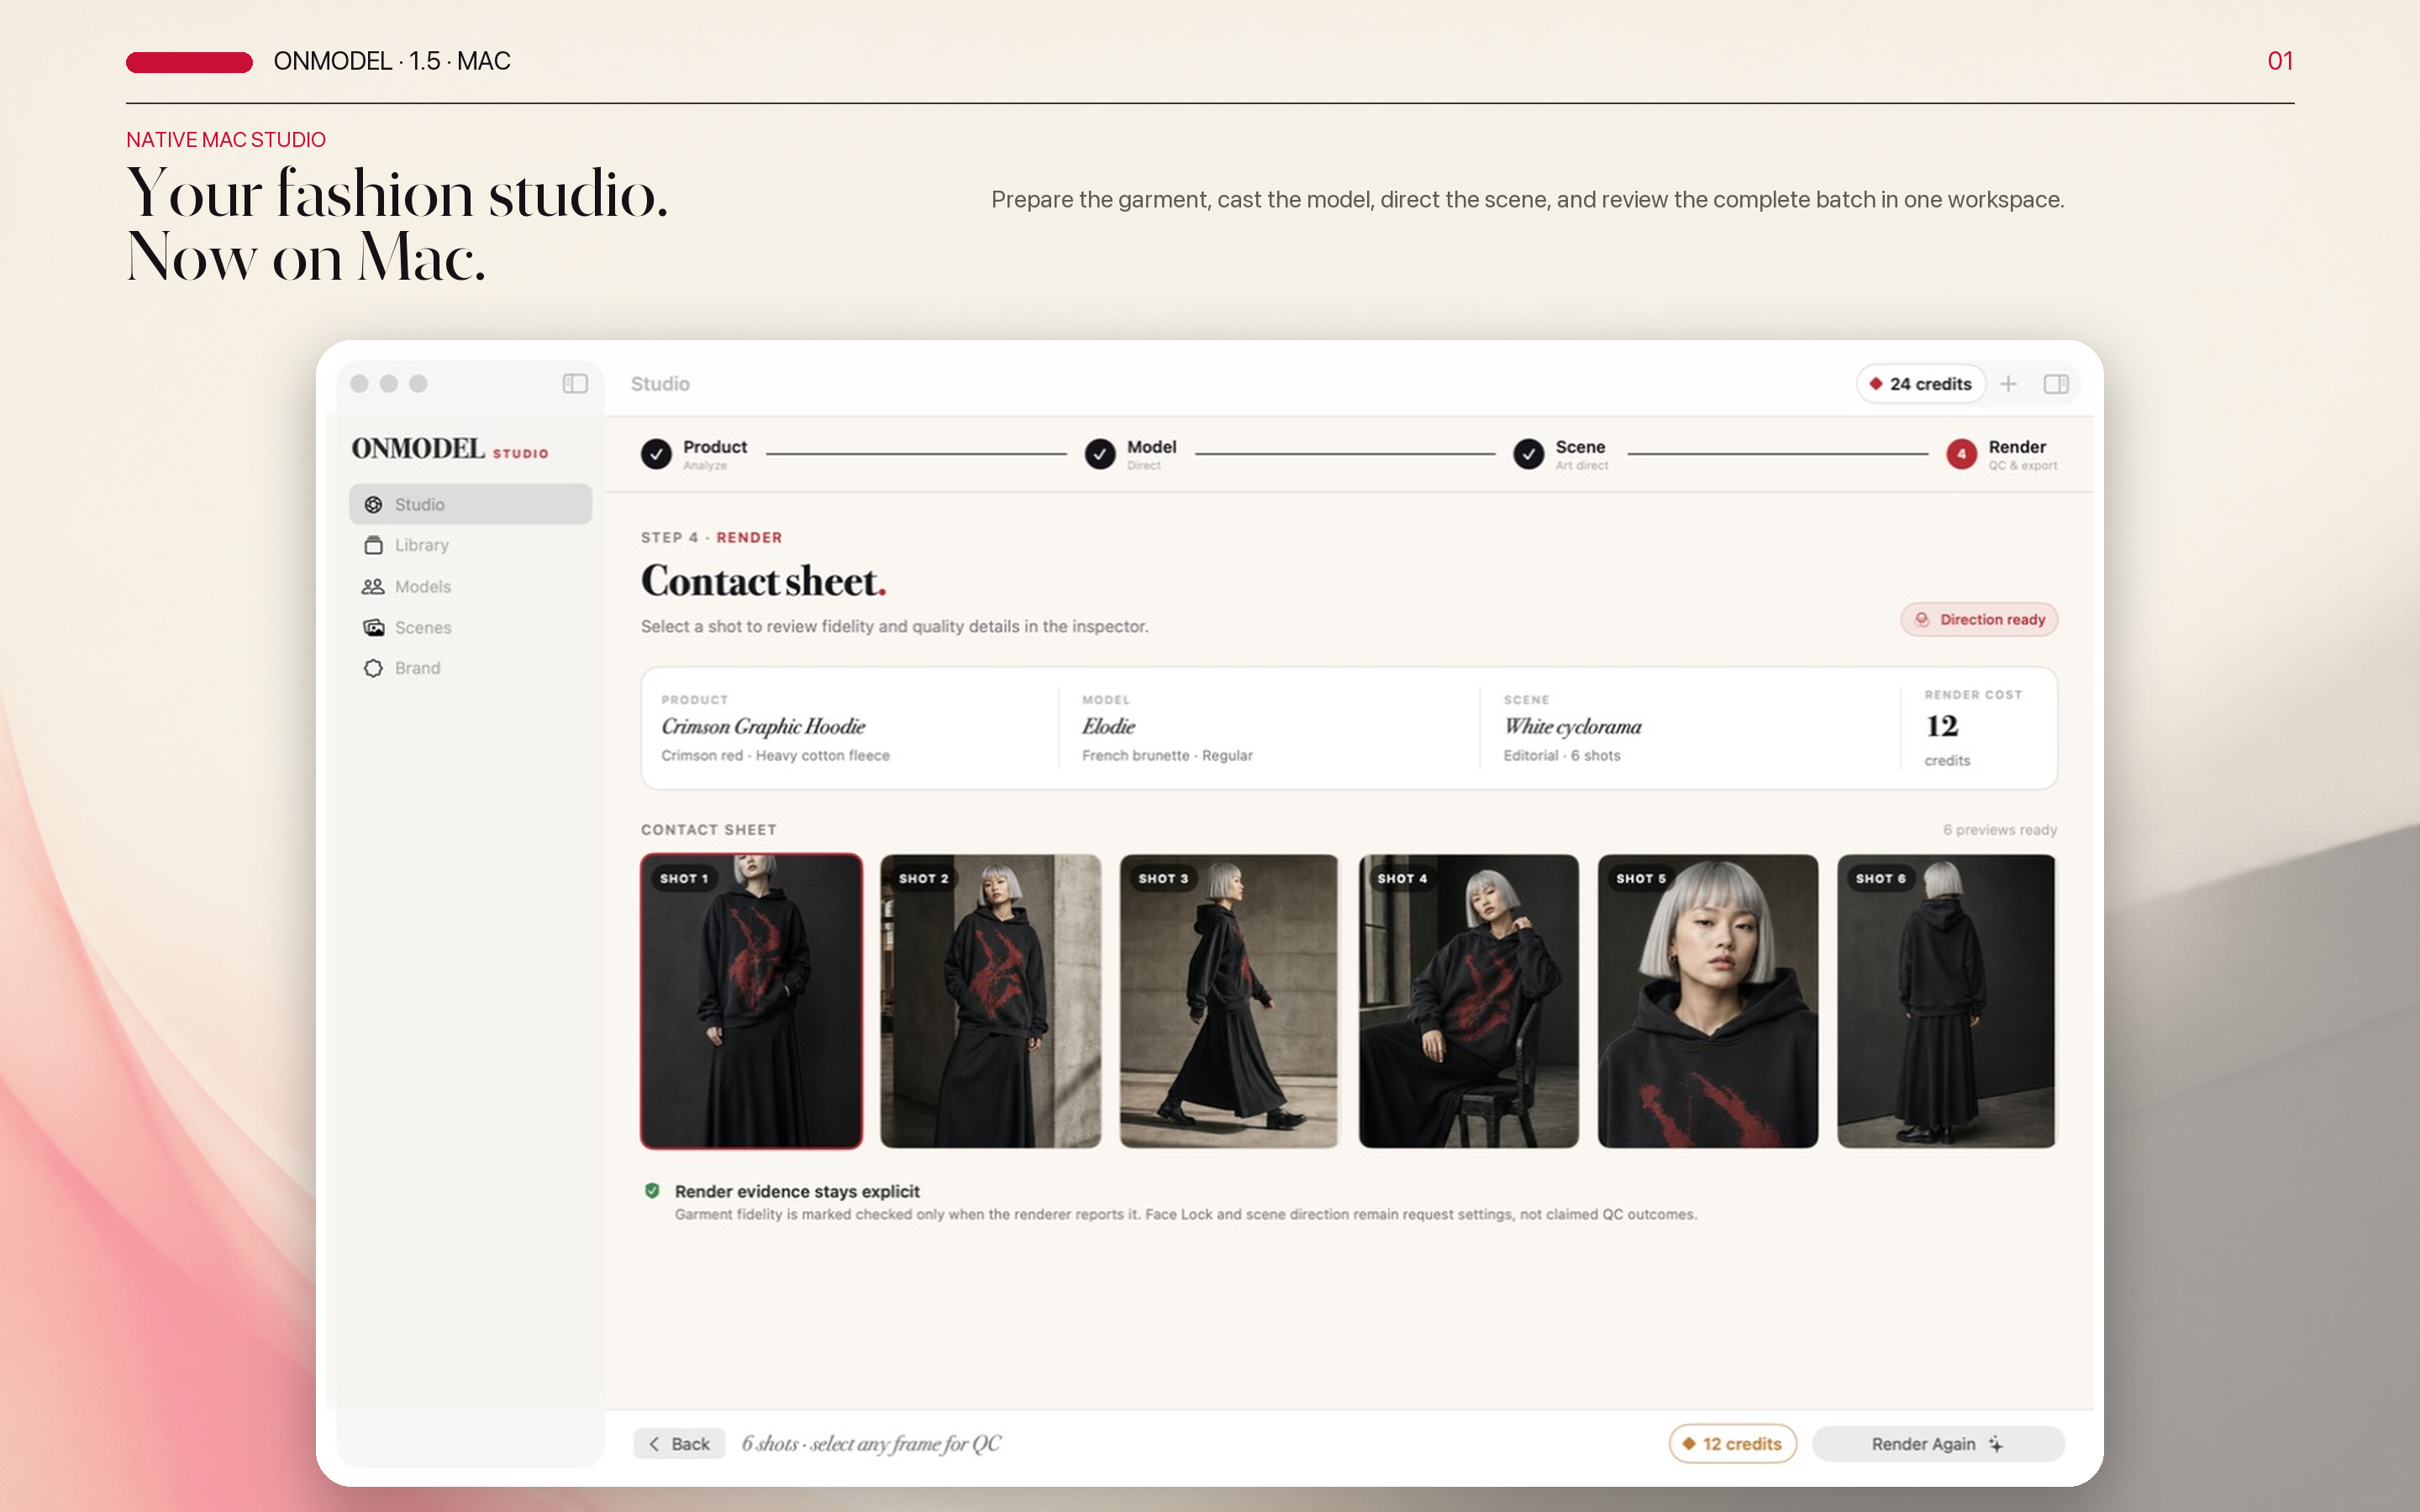Viewport: 2420px width, 1512px height.
Task: Open Scenes in the sidebar
Action: click(470, 627)
